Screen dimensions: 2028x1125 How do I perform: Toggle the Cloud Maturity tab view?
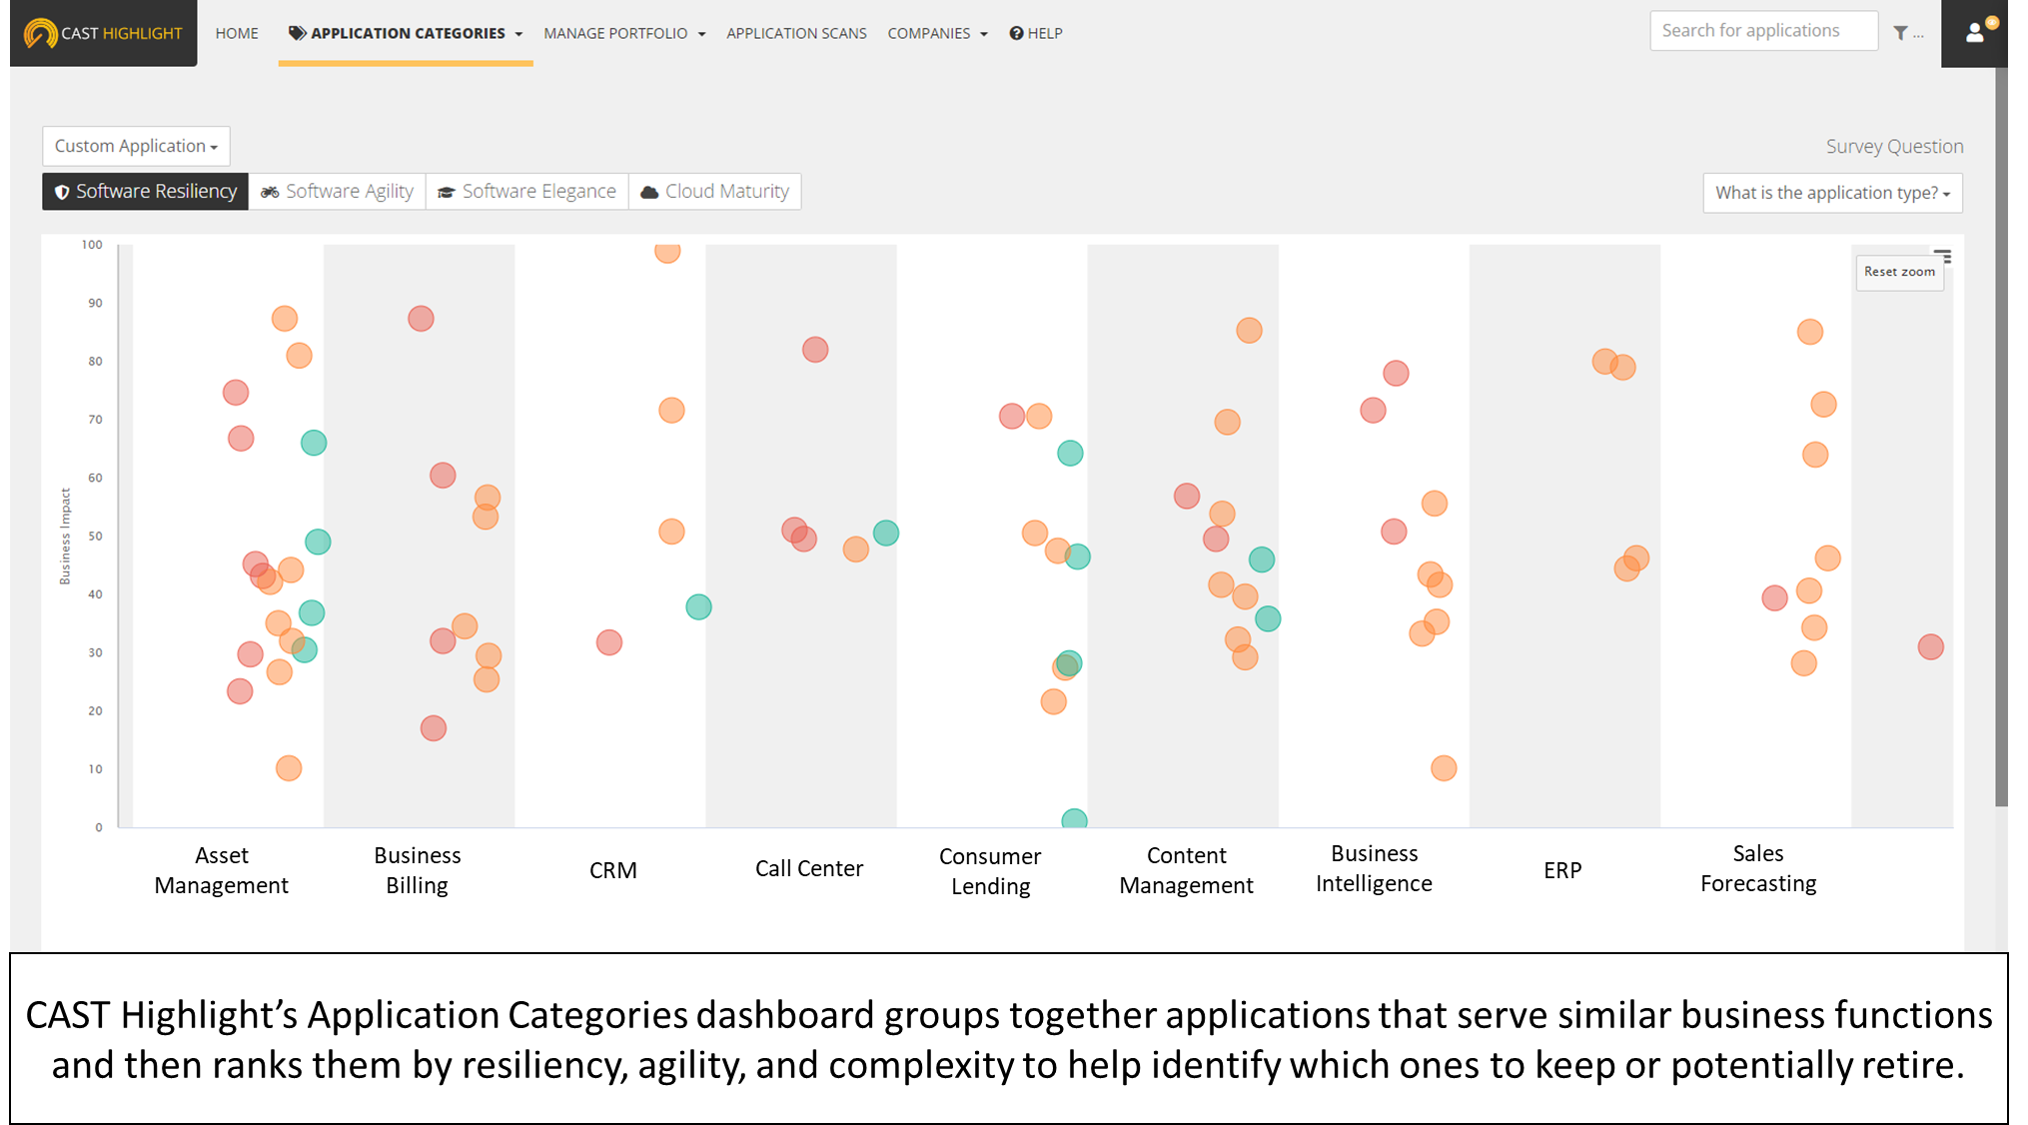715,191
